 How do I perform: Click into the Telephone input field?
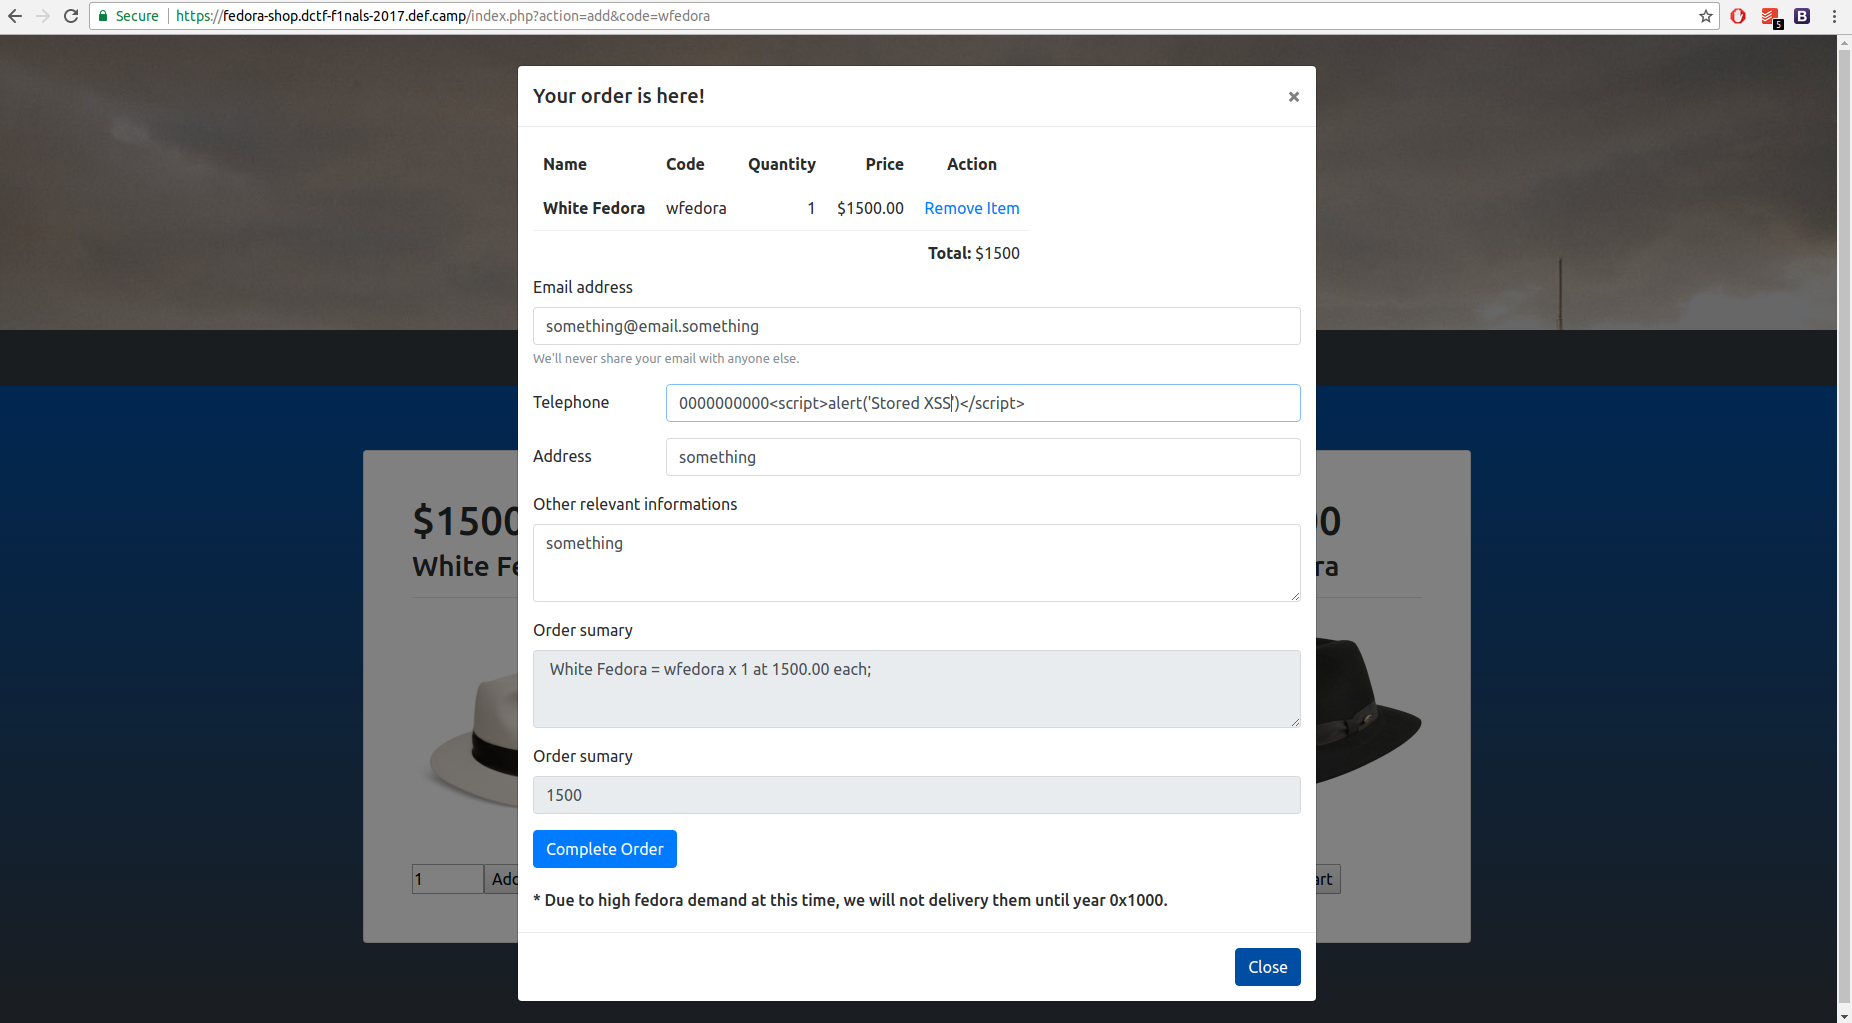point(983,403)
